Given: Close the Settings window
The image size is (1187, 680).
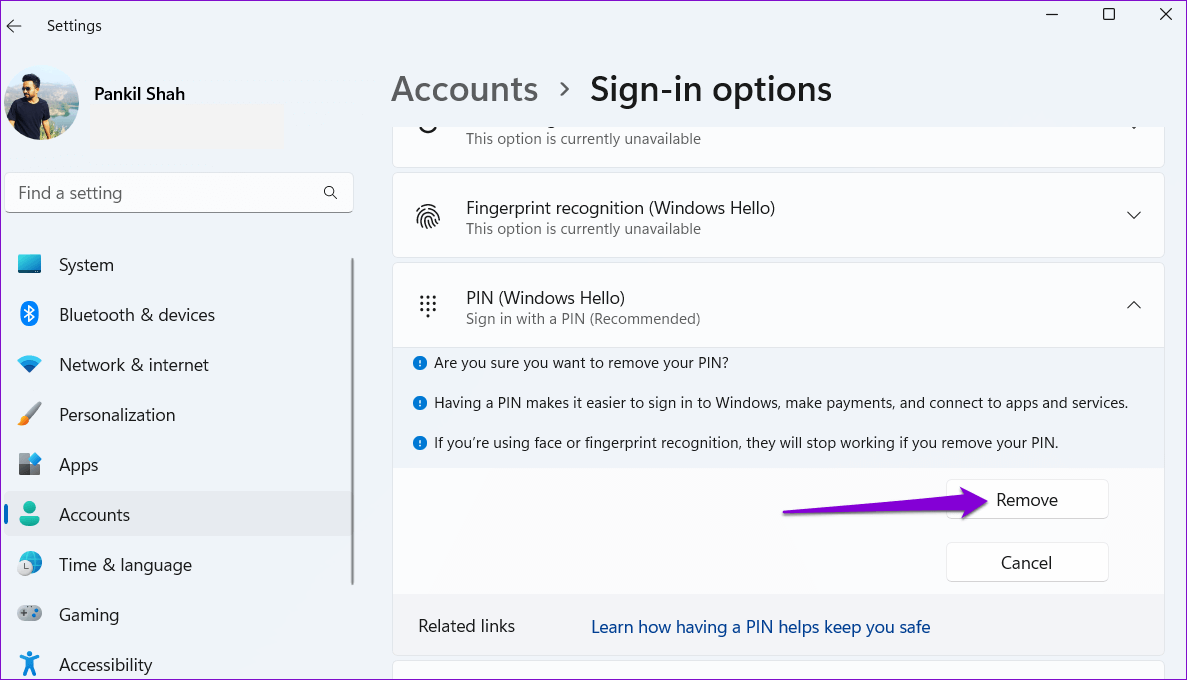Looking at the screenshot, I should (1166, 14).
